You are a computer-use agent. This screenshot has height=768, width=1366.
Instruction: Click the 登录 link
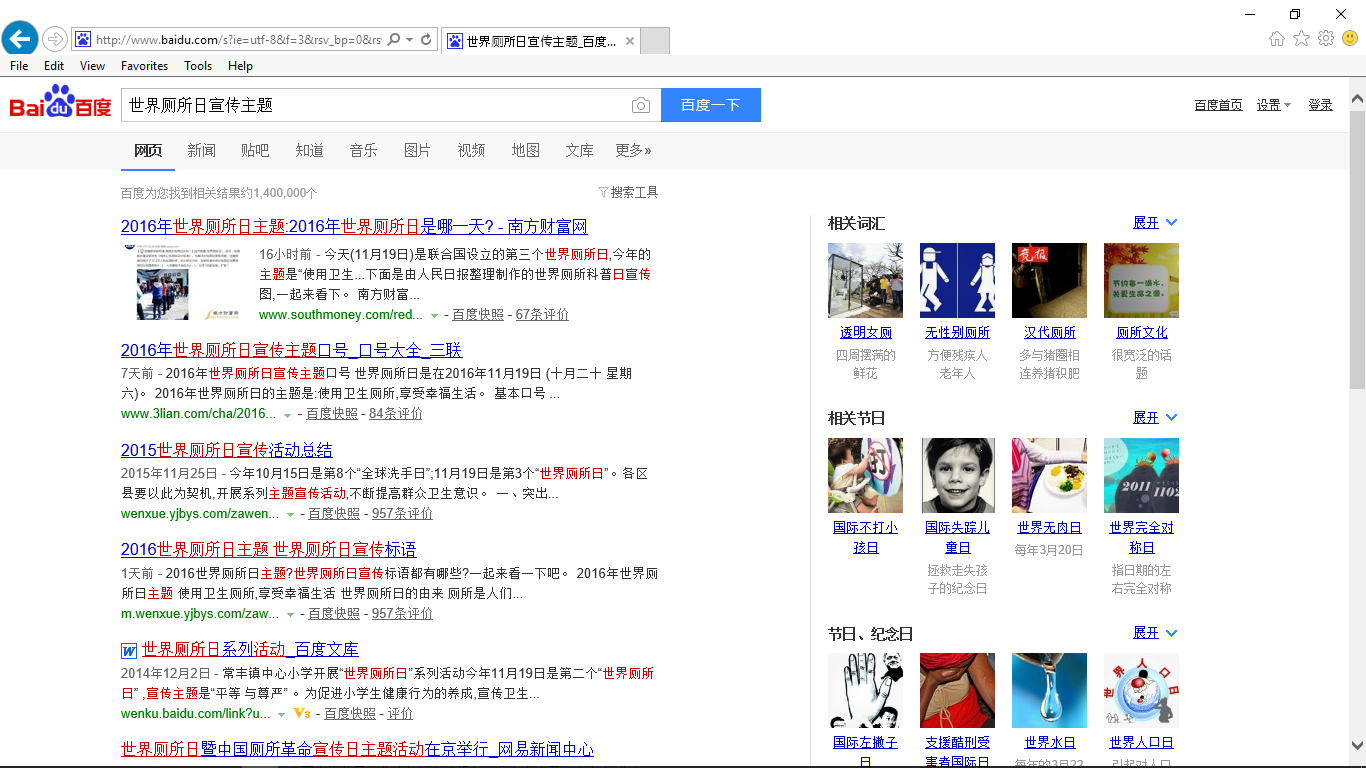[x=1320, y=105]
